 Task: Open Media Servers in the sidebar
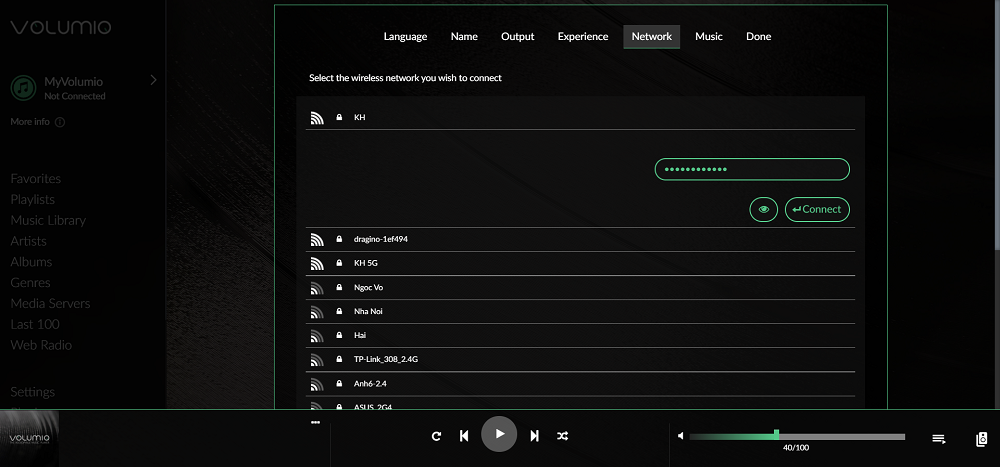point(50,304)
